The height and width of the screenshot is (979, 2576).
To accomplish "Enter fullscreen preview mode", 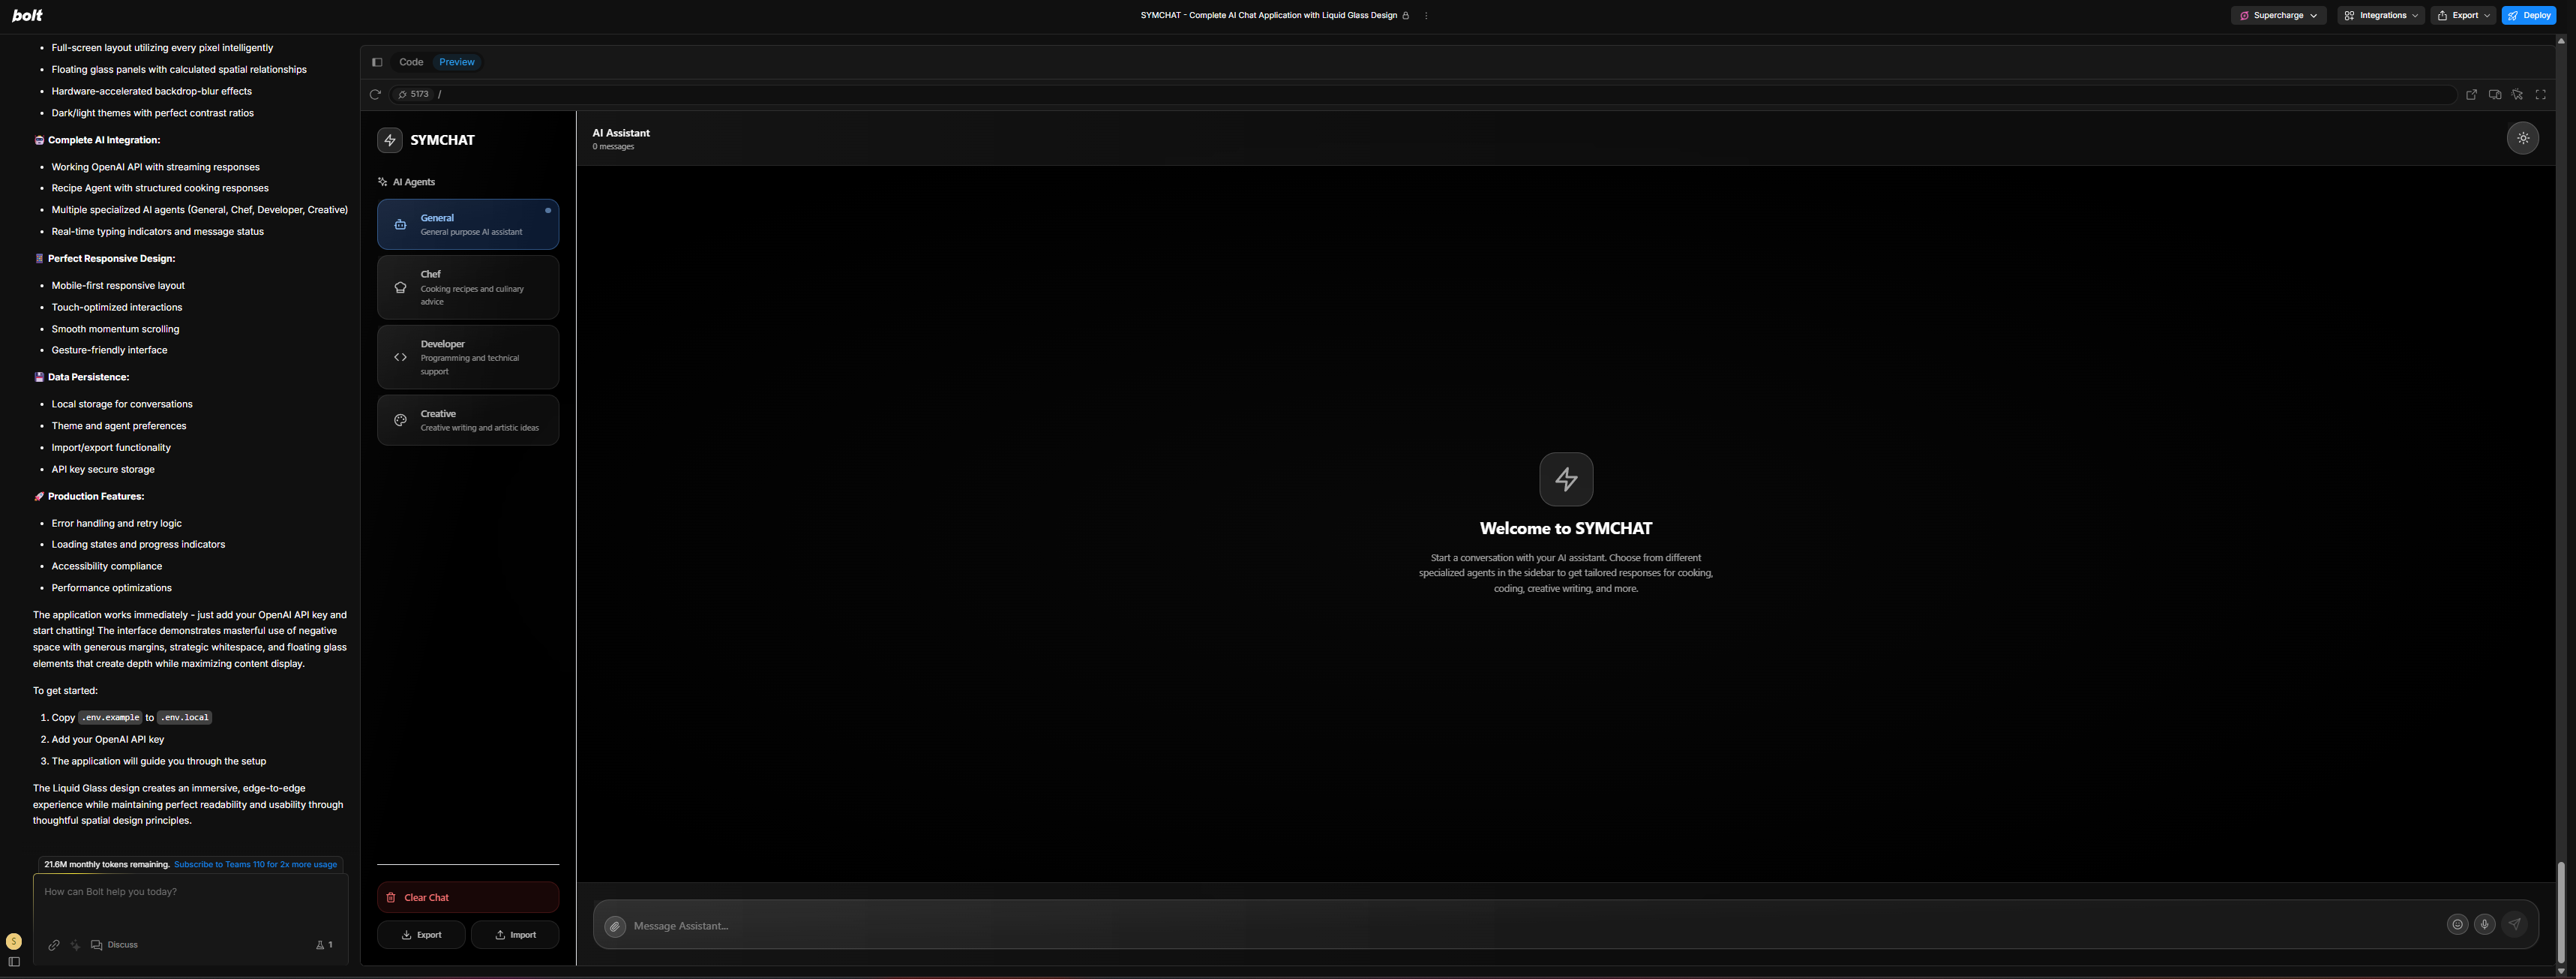I will (2540, 95).
